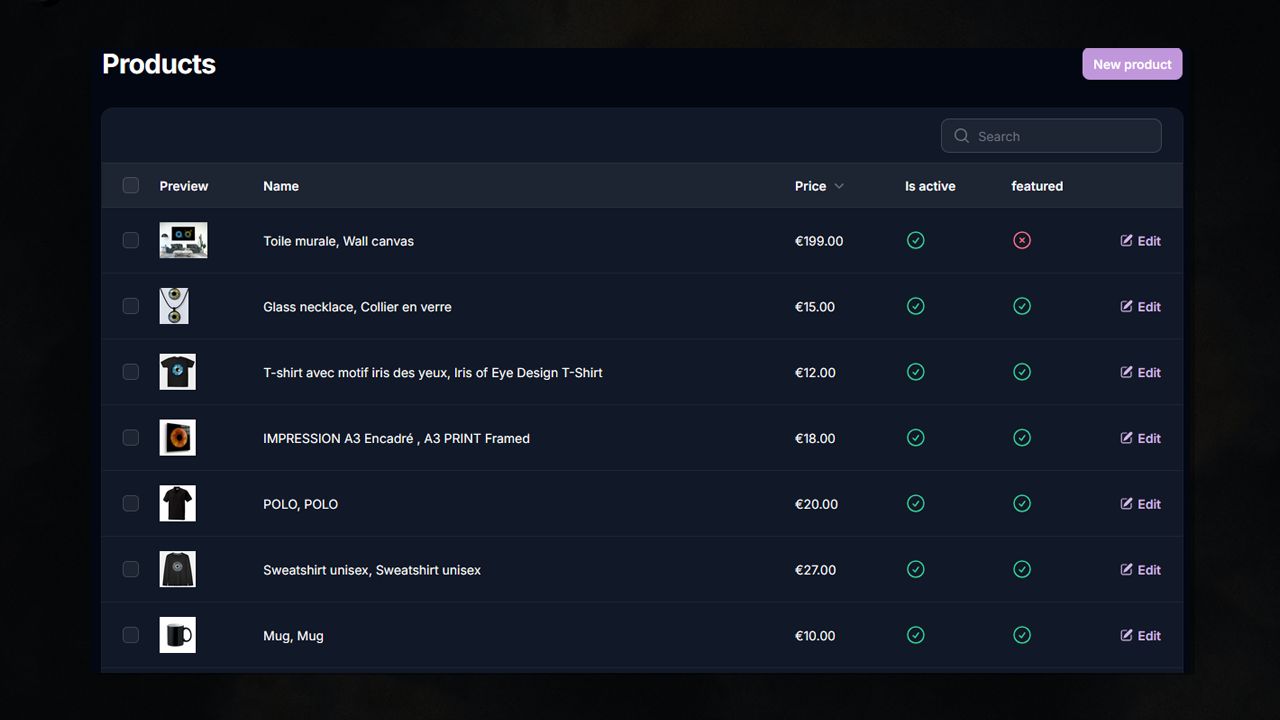
Task: Click the active checkmark icon for Glass necklace
Action: point(915,307)
